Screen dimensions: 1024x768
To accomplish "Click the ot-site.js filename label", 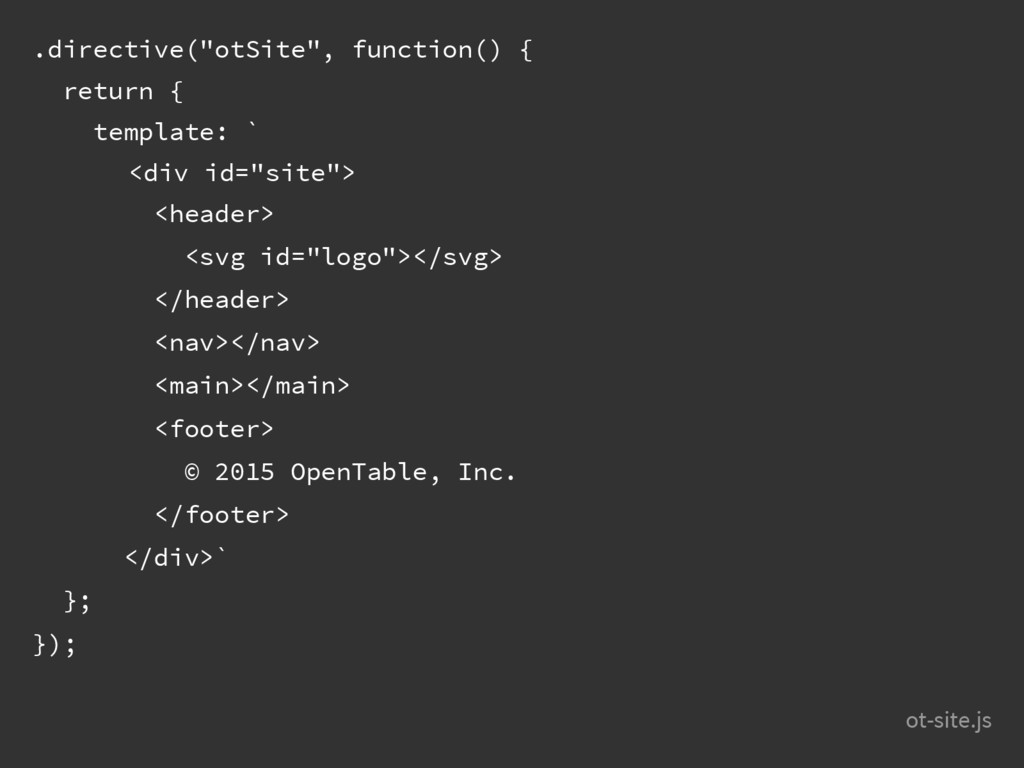I will pyautogui.click(x=948, y=720).
